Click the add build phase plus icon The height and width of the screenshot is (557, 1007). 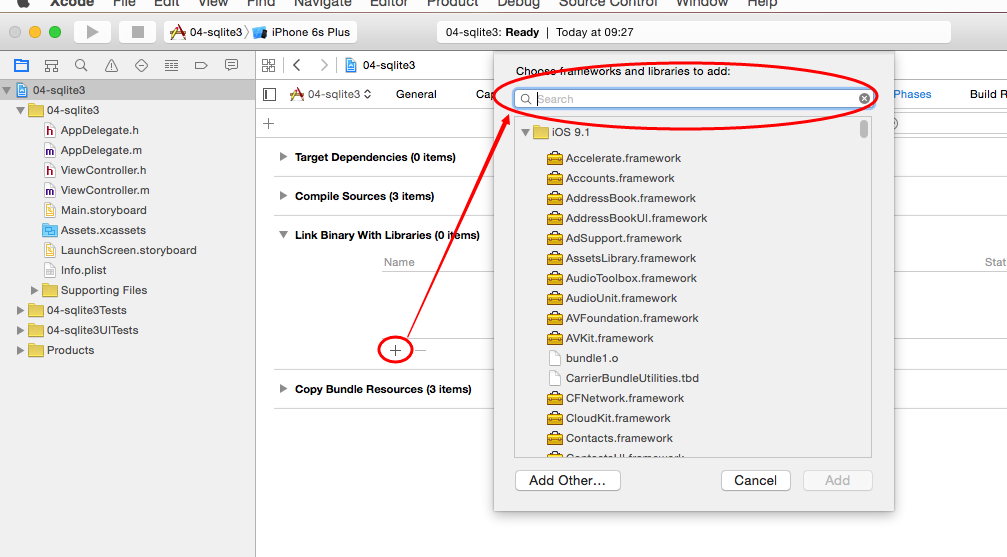[268, 123]
